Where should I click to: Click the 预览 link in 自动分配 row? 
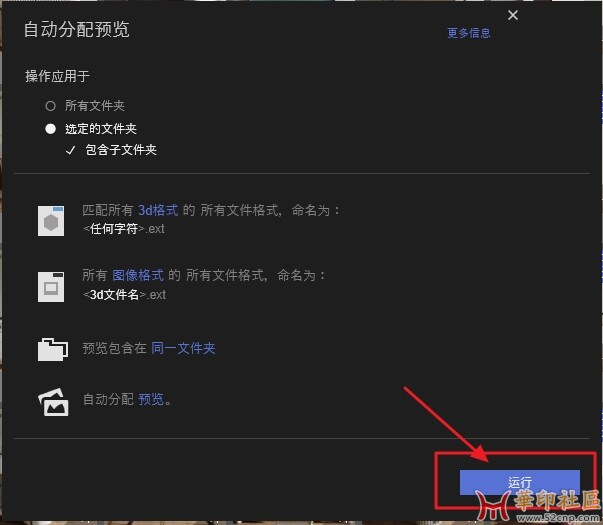click(x=151, y=399)
